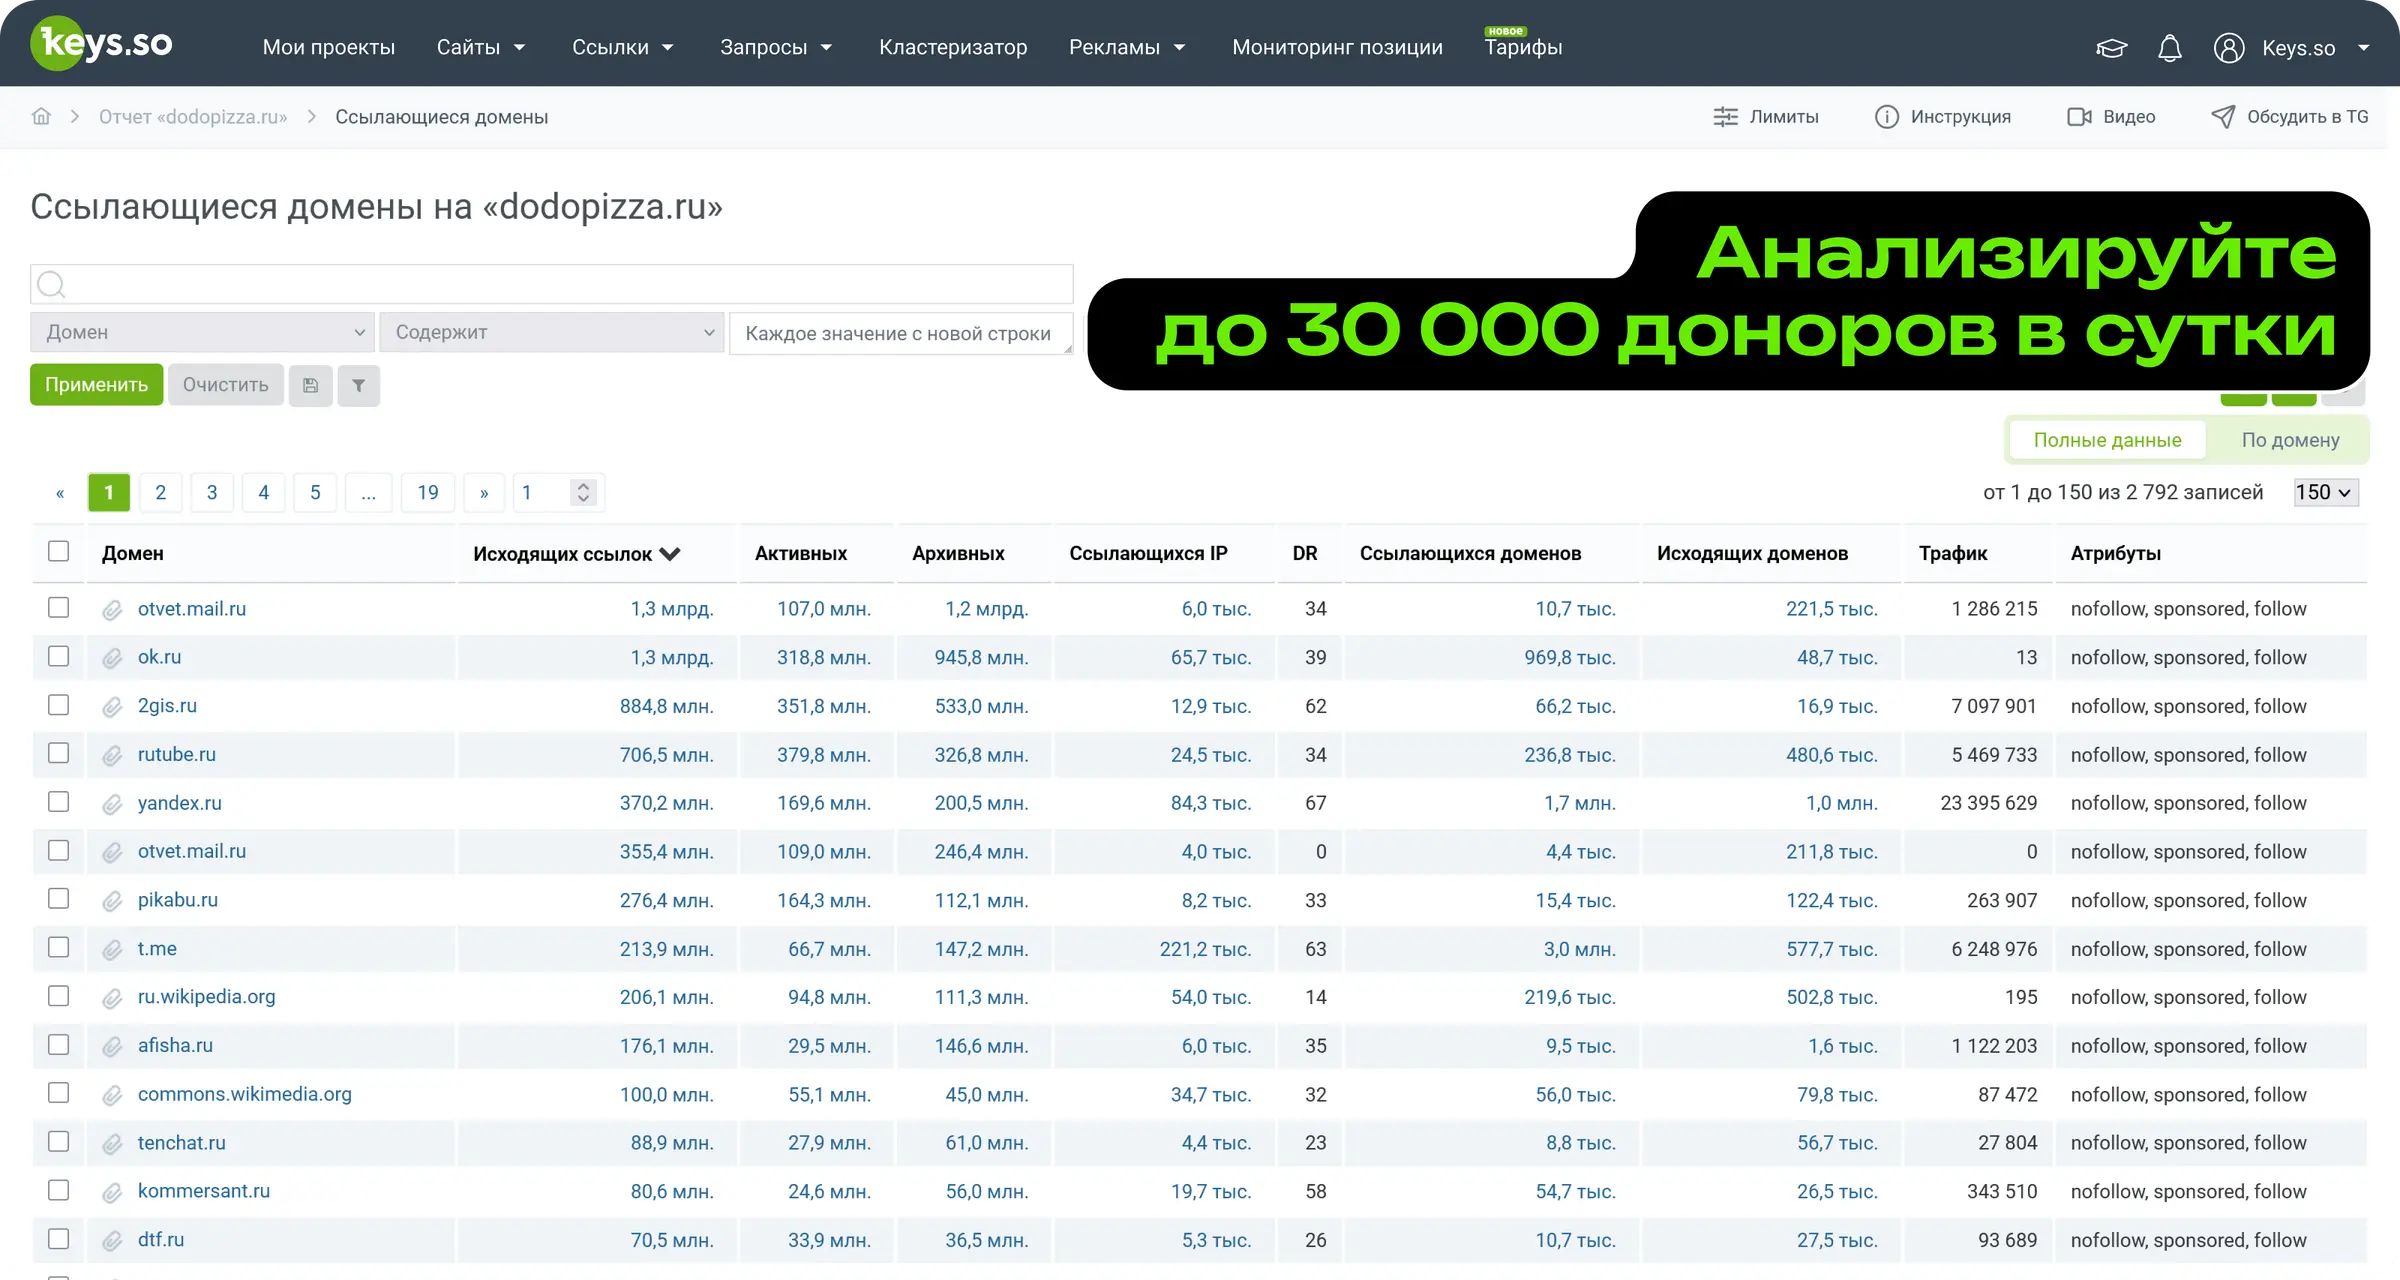Go to next page arrow »

[x=484, y=492]
